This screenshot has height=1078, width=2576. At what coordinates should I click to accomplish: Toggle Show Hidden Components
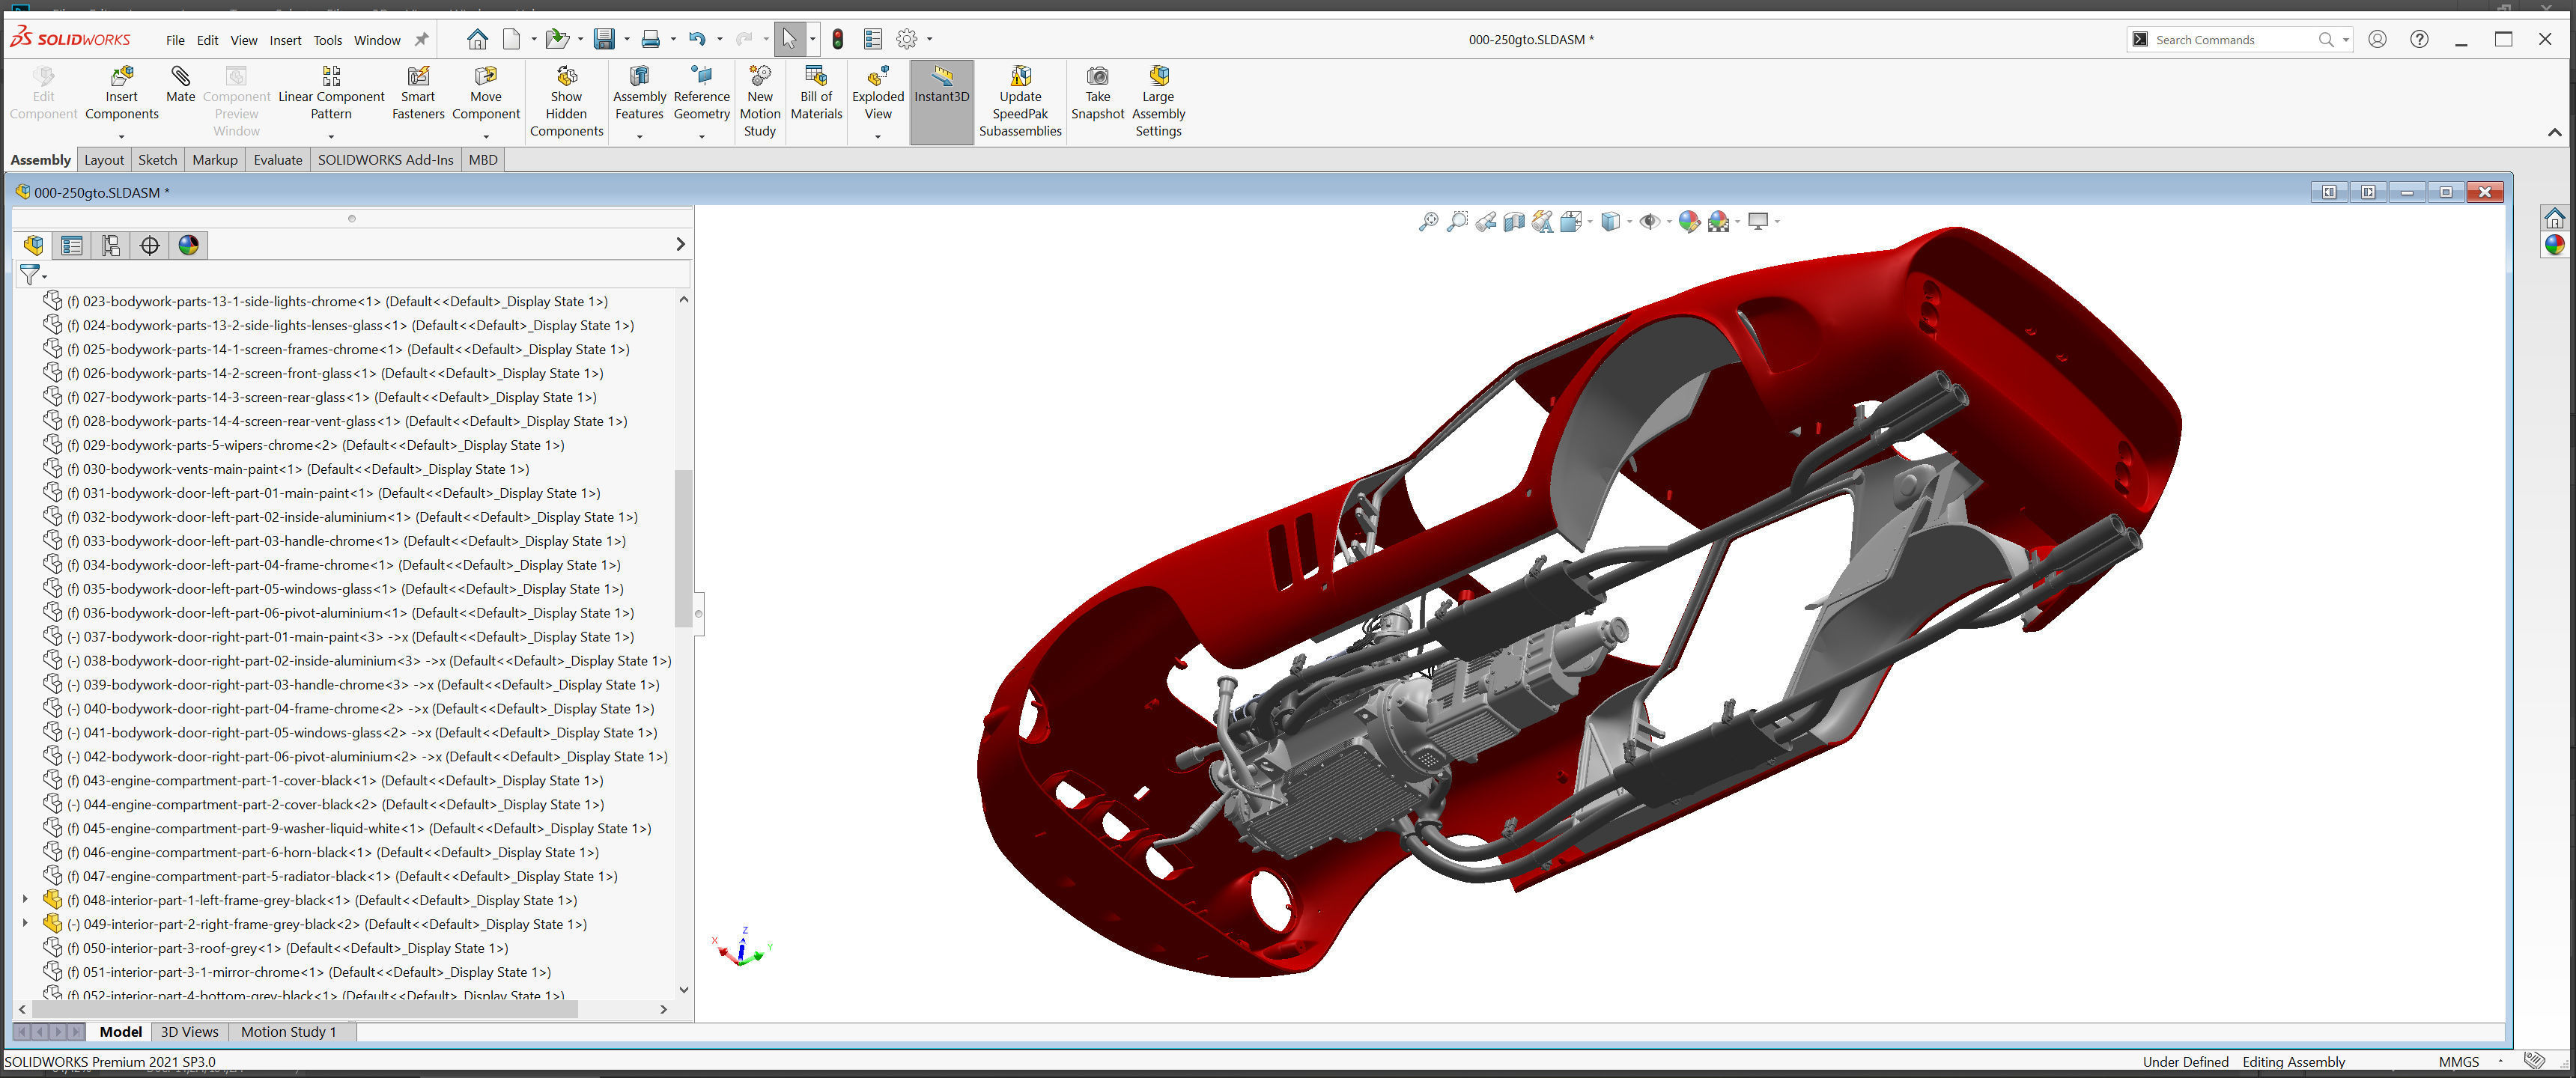point(566,77)
